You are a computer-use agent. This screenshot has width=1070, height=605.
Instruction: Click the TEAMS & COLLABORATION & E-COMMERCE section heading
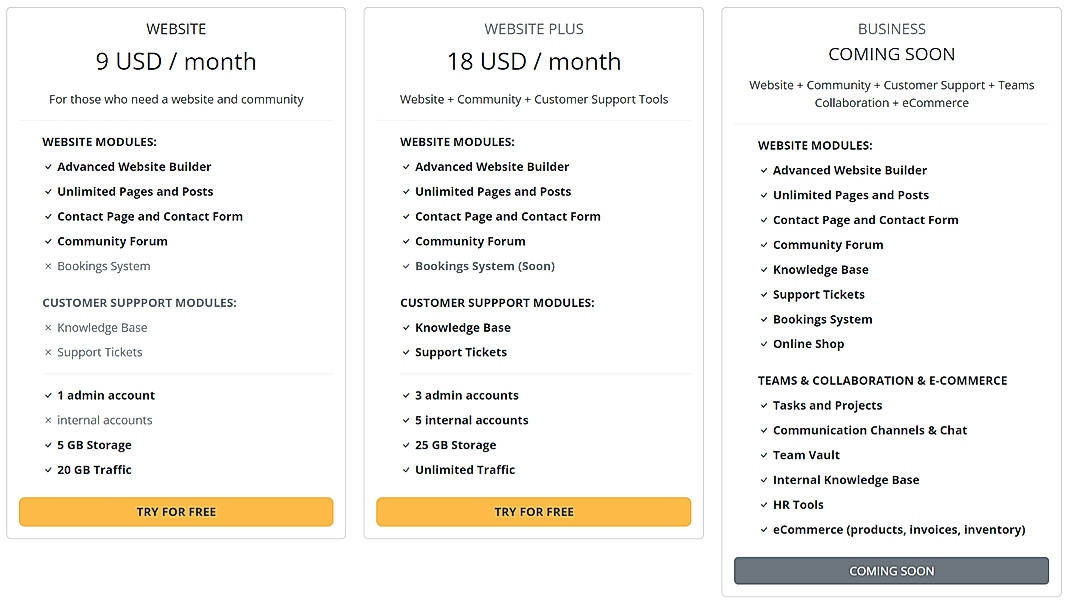(x=882, y=380)
